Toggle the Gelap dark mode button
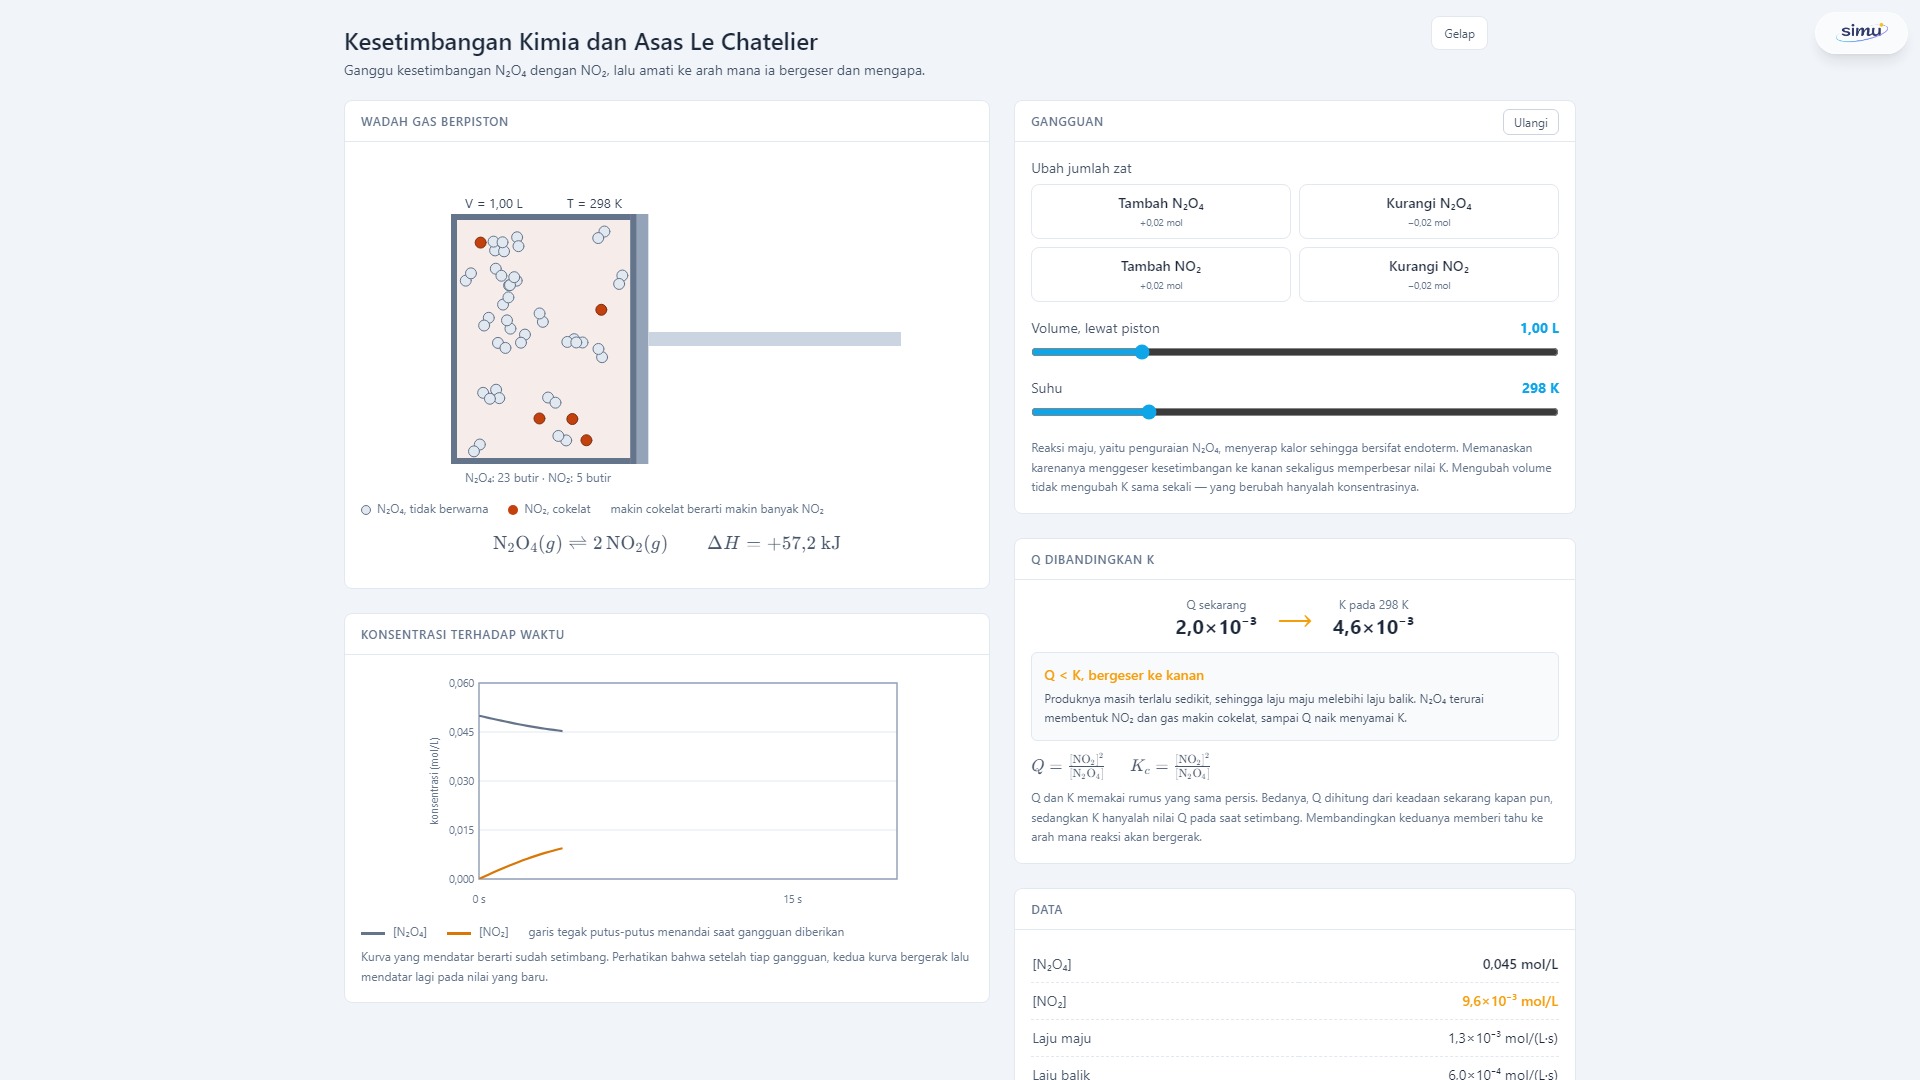Screen dimensions: 1920x1080 pyautogui.click(x=1459, y=34)
